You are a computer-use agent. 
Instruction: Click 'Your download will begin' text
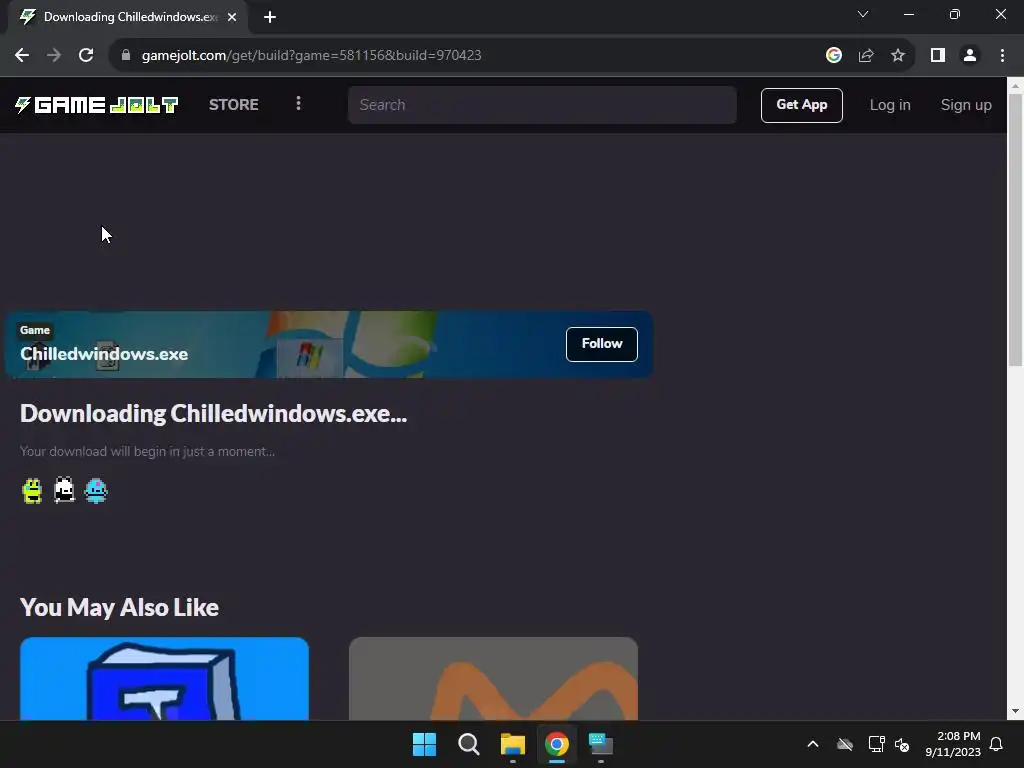point(148,451)
